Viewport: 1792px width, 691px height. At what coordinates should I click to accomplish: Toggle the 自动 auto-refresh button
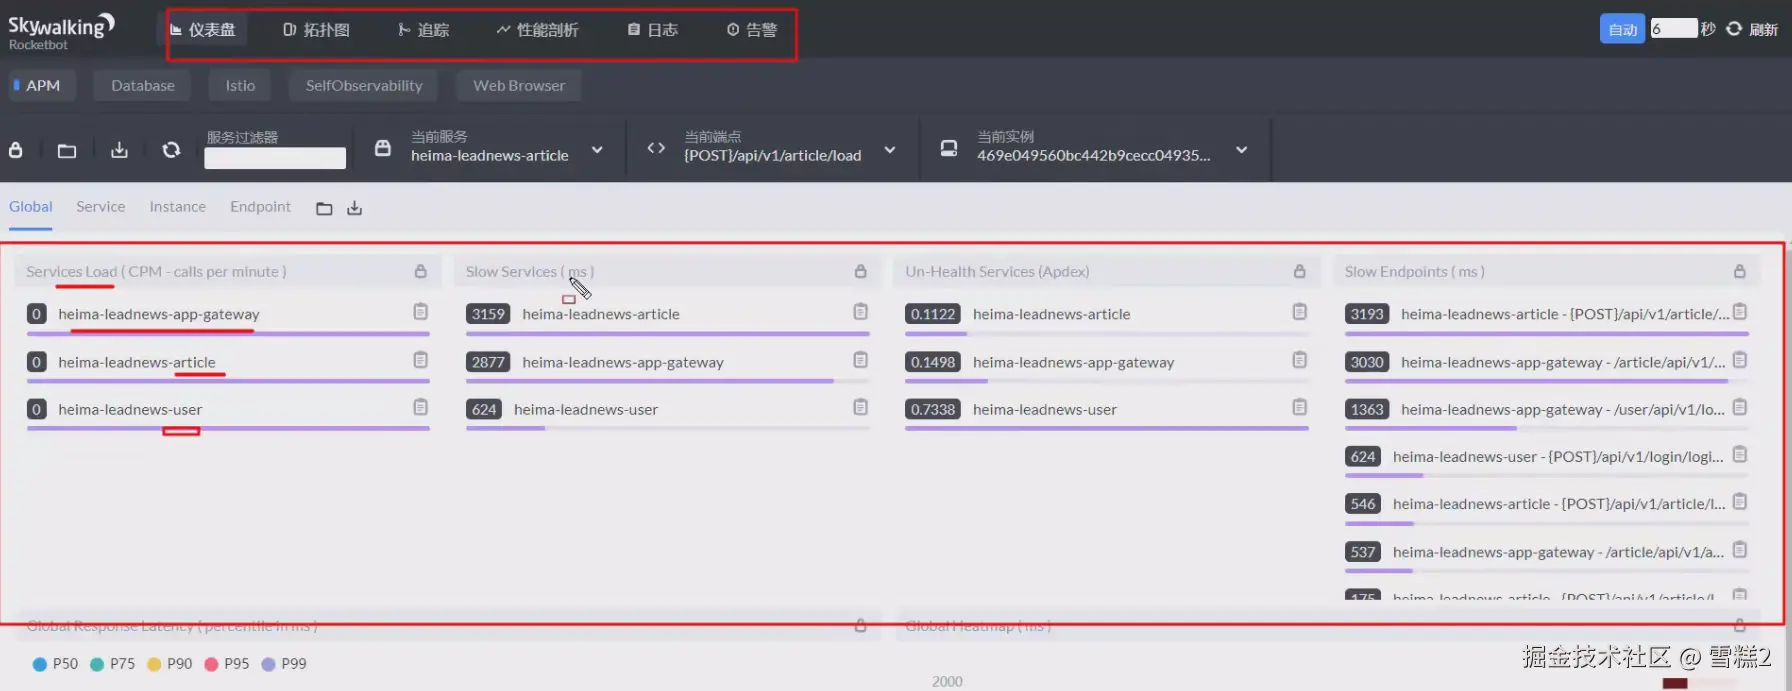click(1622, 29)
